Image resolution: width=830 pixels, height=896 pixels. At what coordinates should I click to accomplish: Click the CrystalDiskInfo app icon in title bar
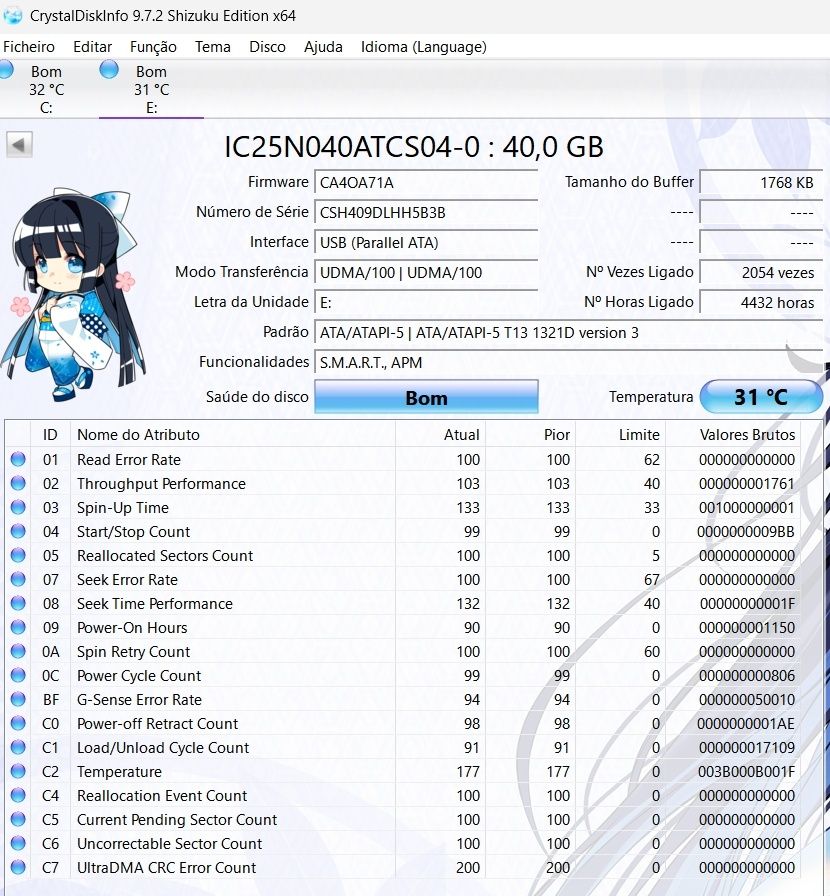[x=13, y=15]
